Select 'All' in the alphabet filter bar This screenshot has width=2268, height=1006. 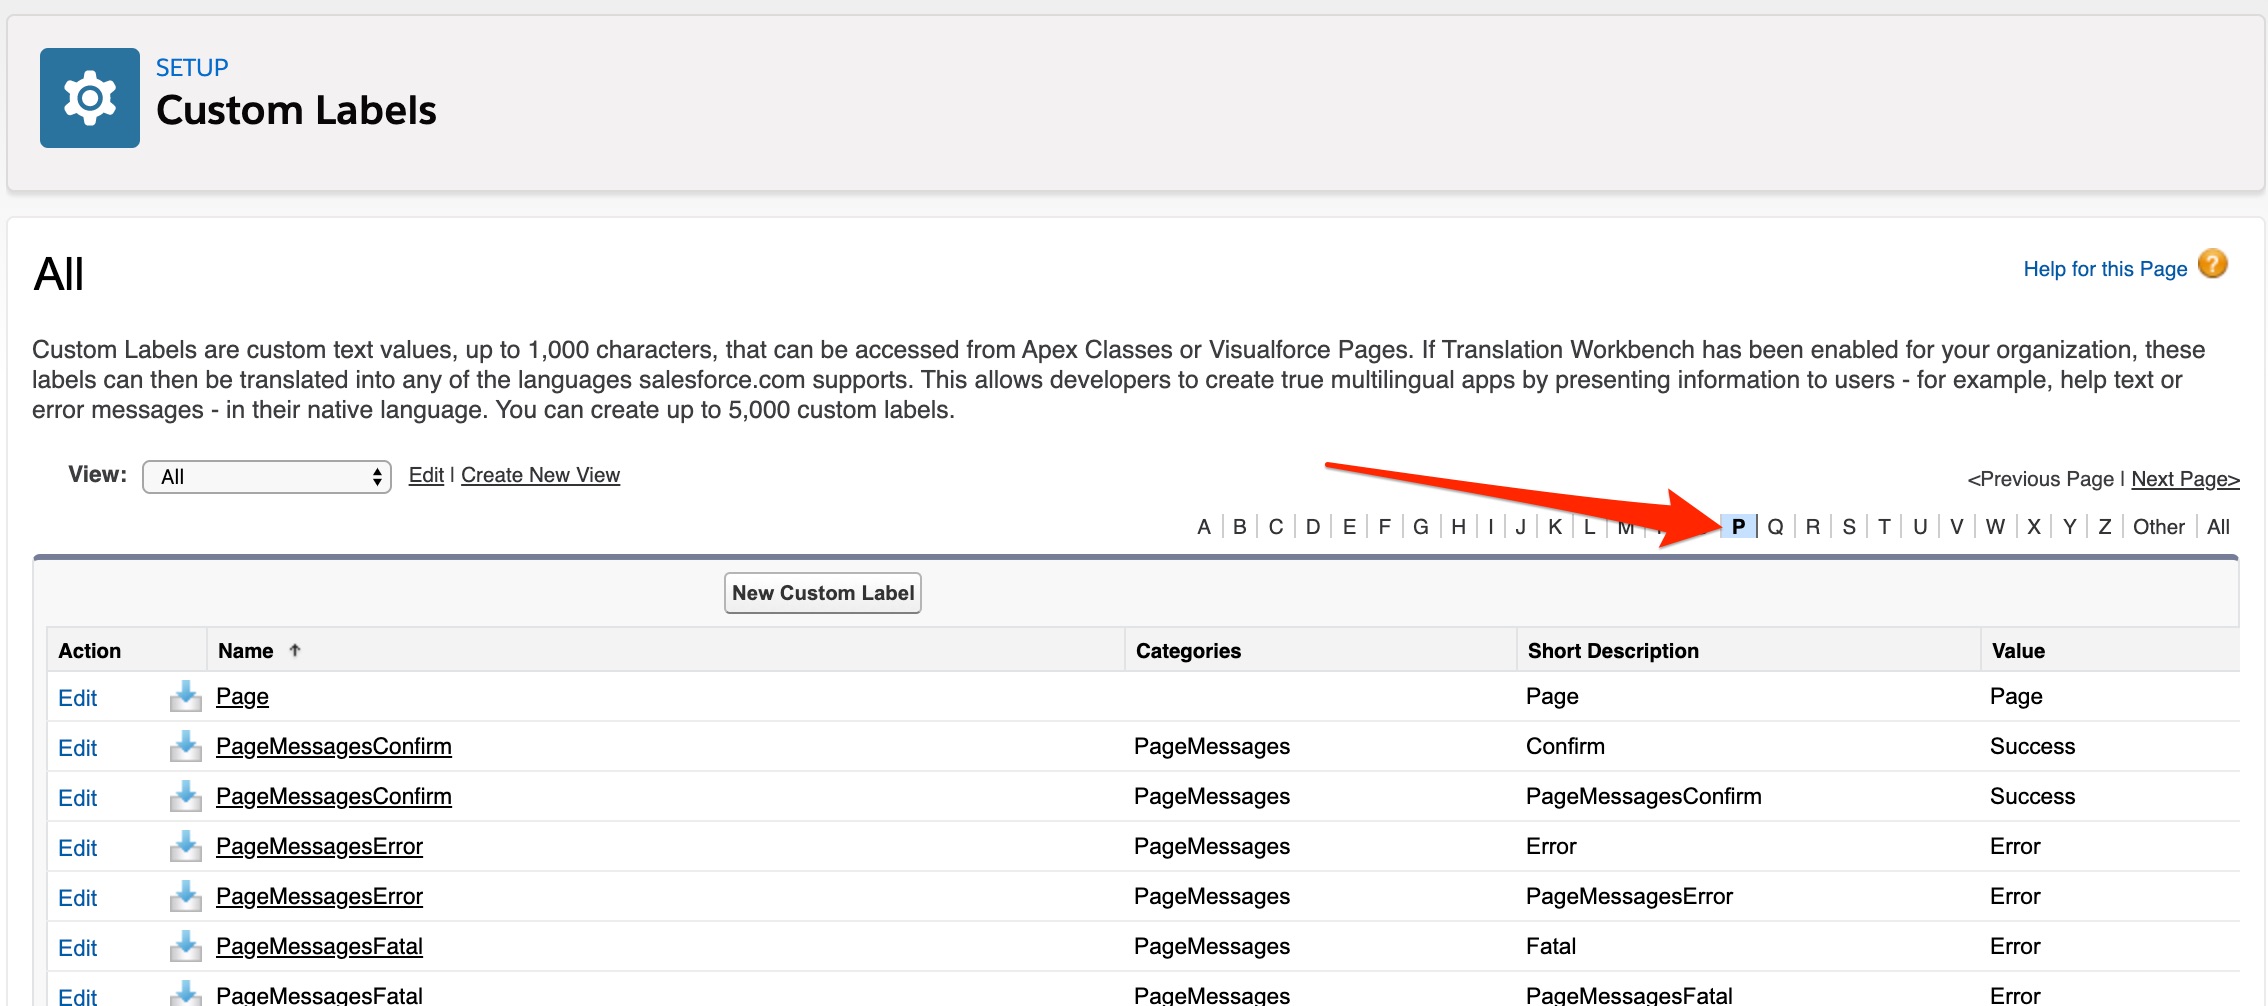pos(2218,527)
